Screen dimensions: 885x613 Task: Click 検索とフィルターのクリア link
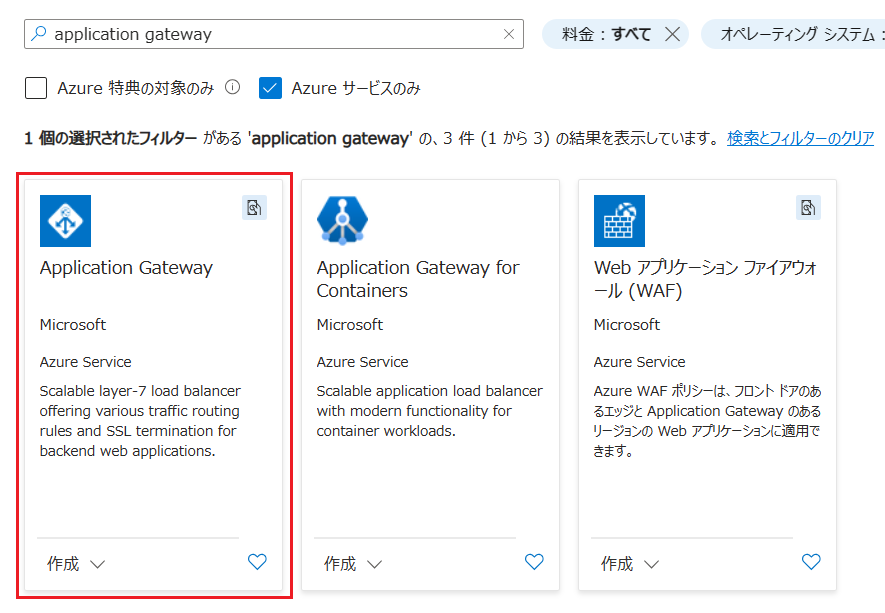click(800, 138)
